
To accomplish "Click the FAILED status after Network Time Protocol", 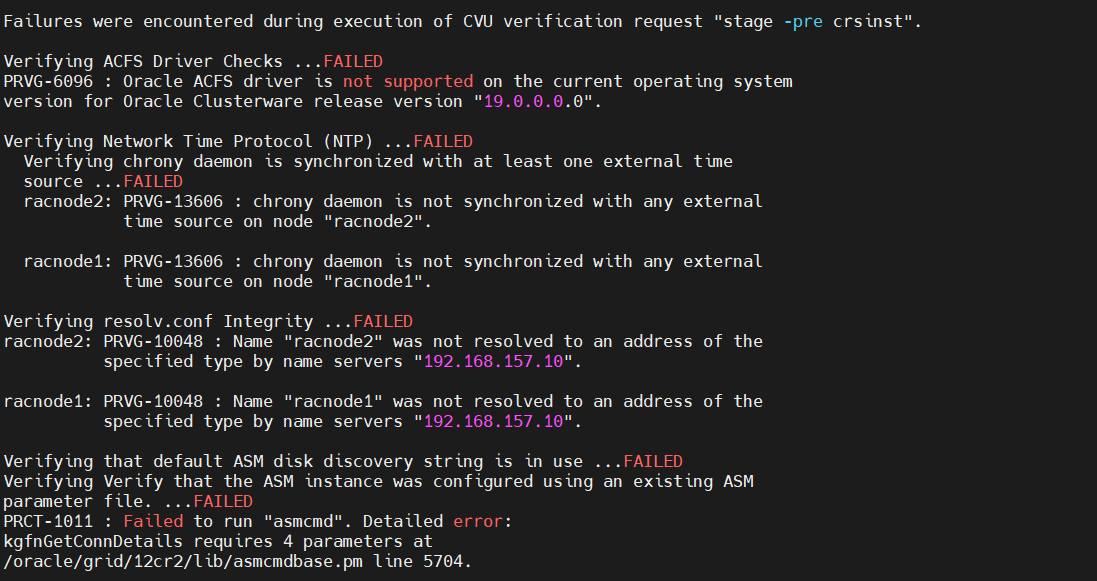I will [x=443, y=141].
